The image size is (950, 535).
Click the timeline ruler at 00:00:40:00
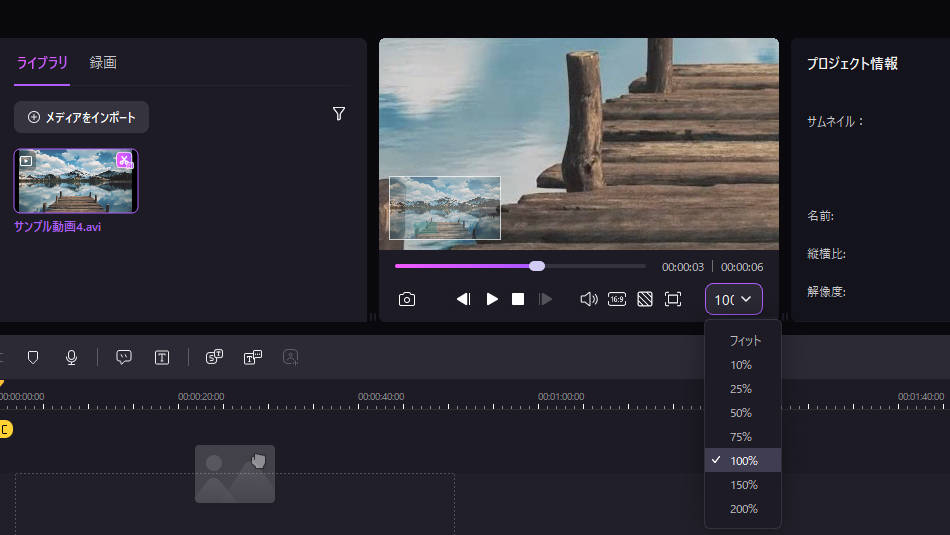(380, 397)
